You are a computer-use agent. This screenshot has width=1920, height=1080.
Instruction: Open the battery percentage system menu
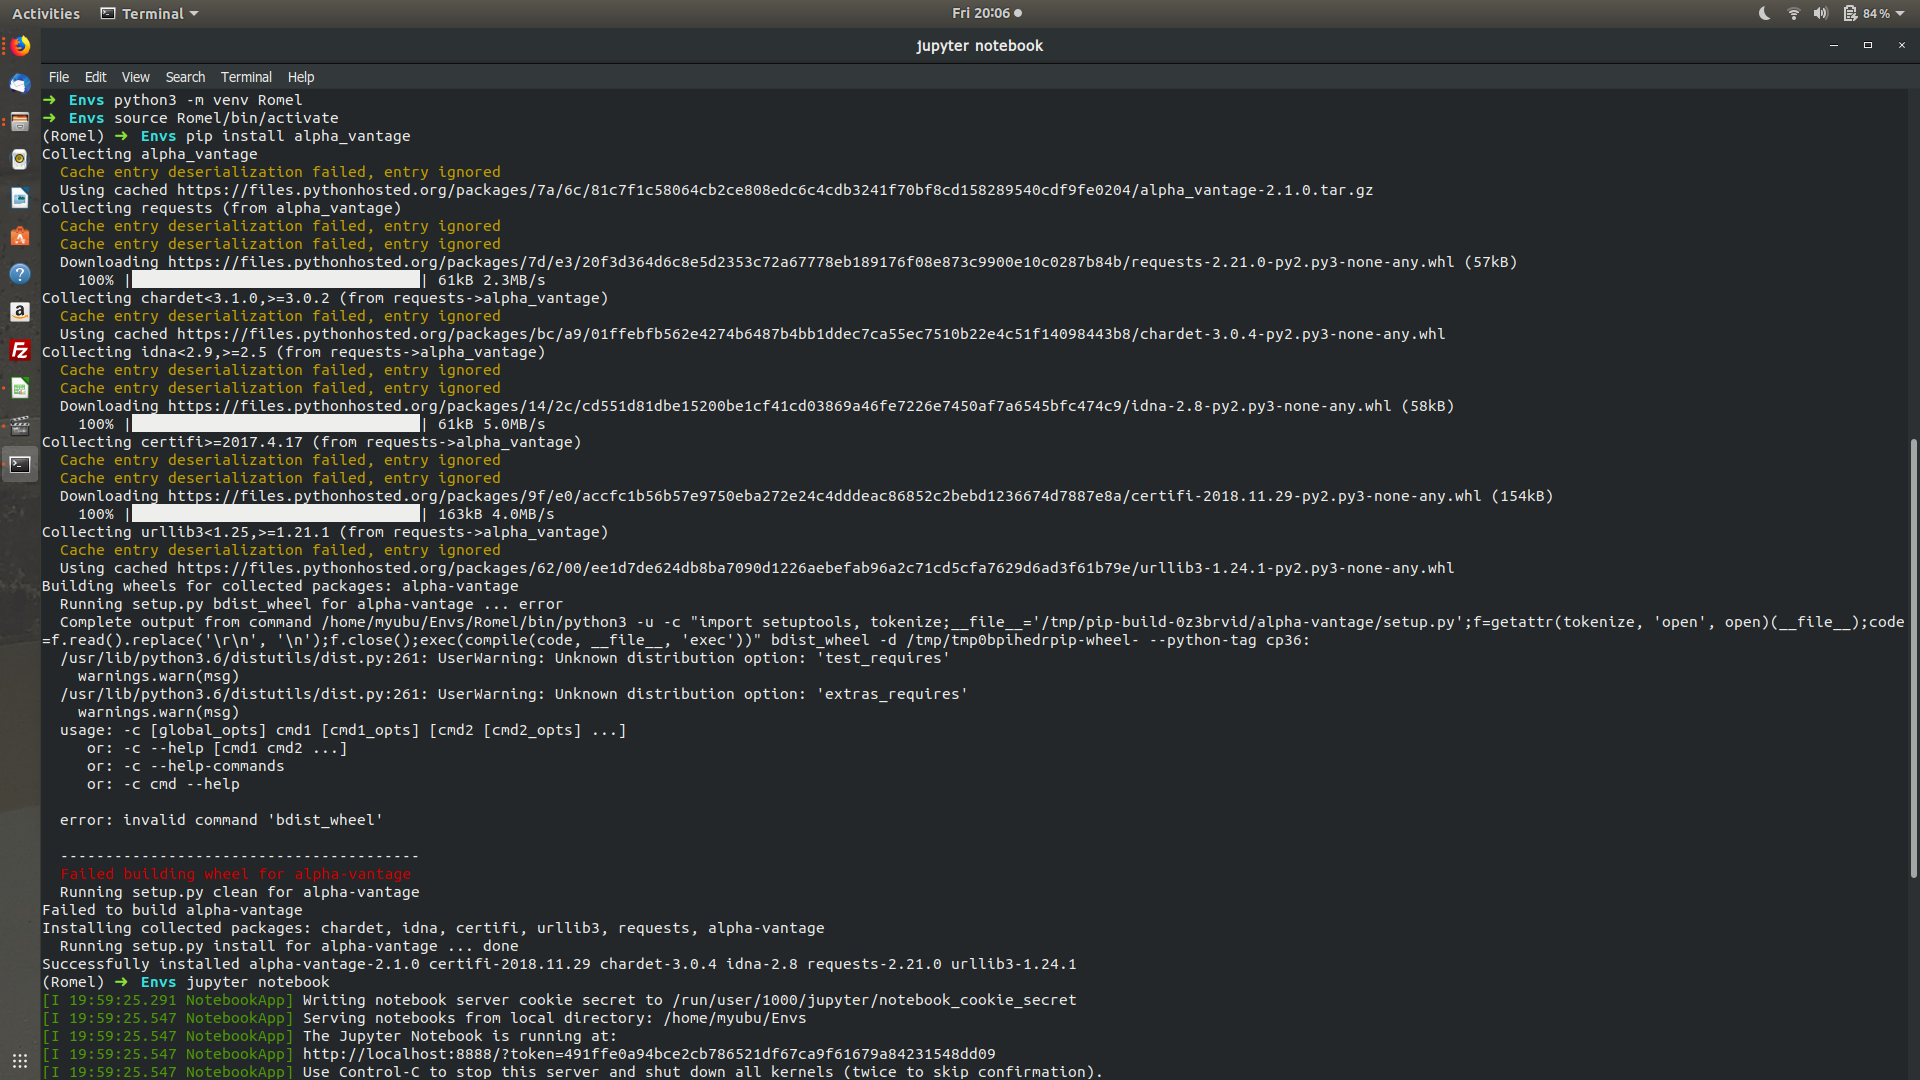pyautogui.click(x=1877, y=13)
